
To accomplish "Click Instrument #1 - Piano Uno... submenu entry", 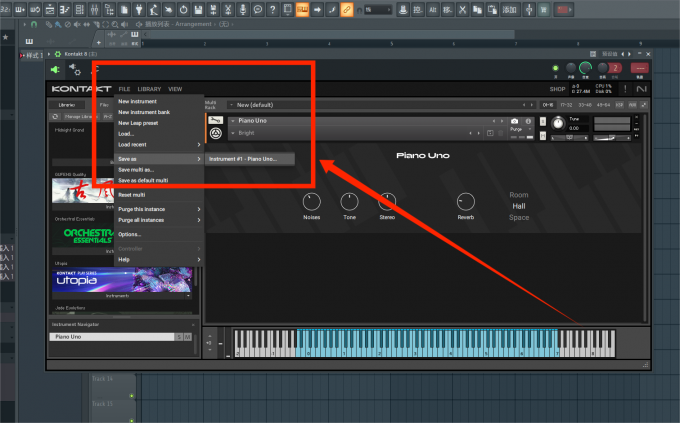I will [x=250, y=159].
